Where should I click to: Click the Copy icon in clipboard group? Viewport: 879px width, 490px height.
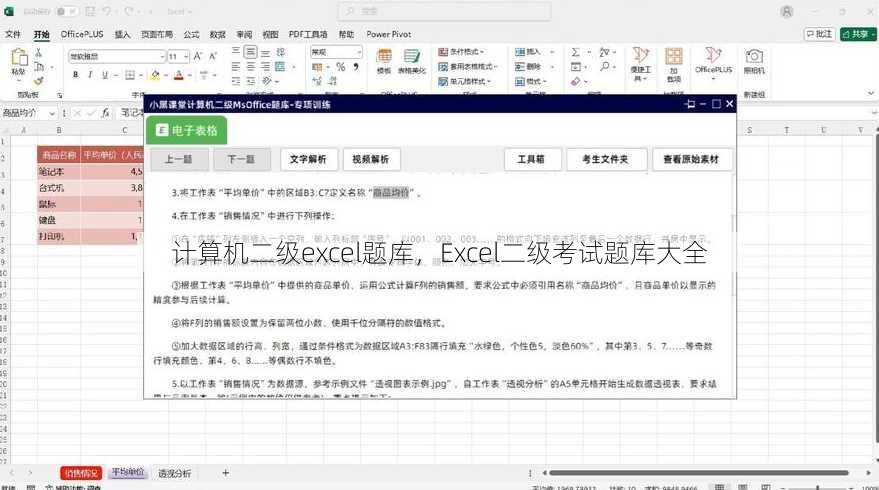click(x=39, y=67)
